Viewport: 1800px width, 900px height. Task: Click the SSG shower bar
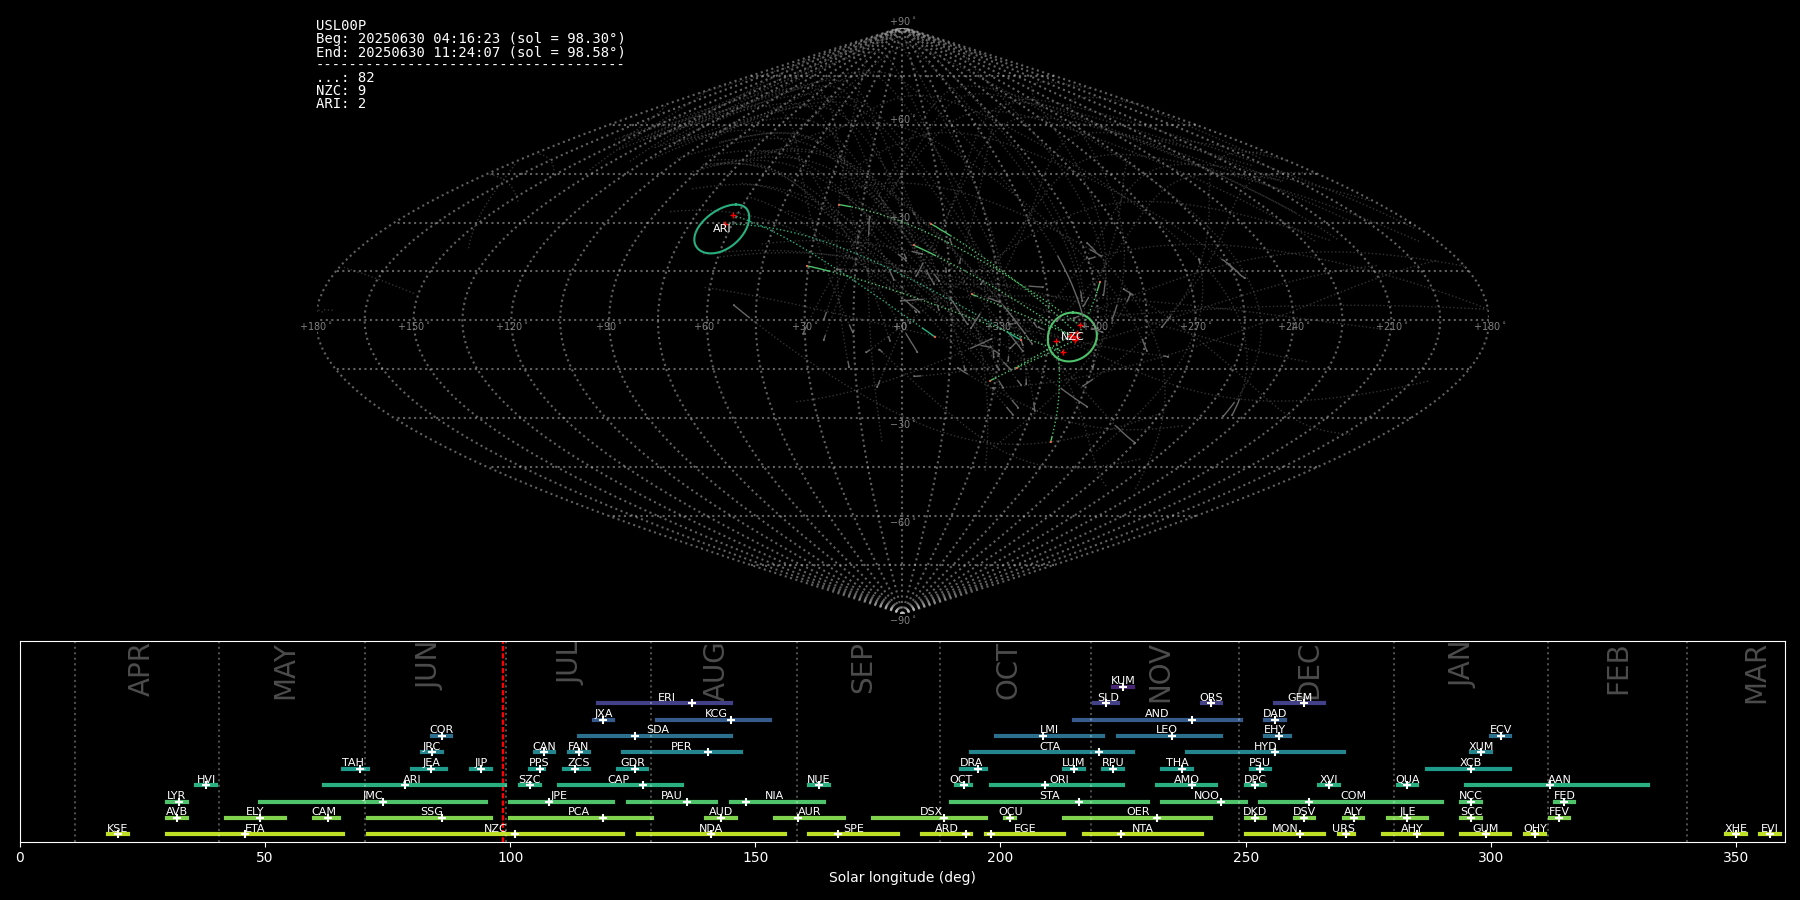pos(429,818)
